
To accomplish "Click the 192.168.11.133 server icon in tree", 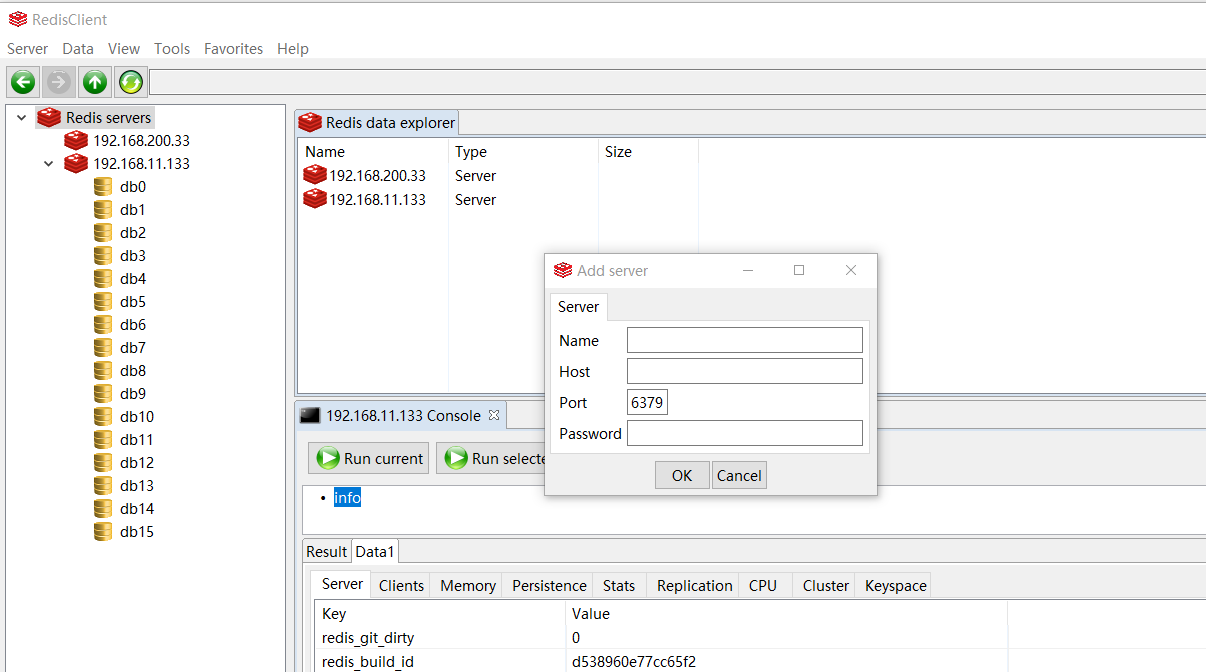I will tap(76, 163).
